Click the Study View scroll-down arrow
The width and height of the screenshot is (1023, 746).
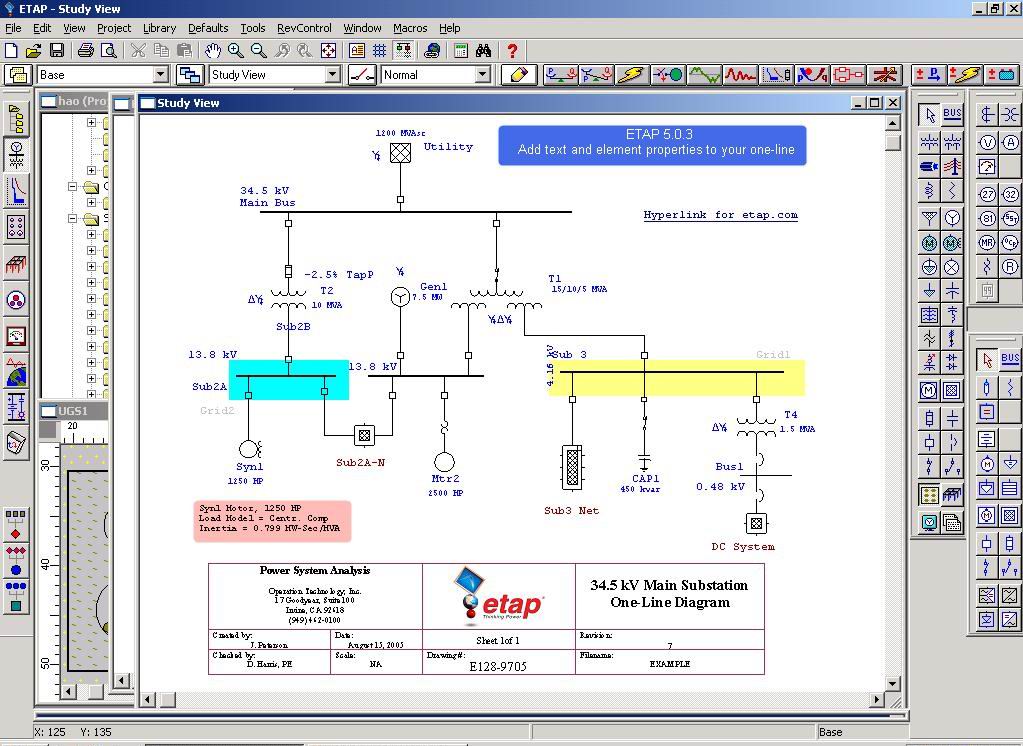click(893, 683)
